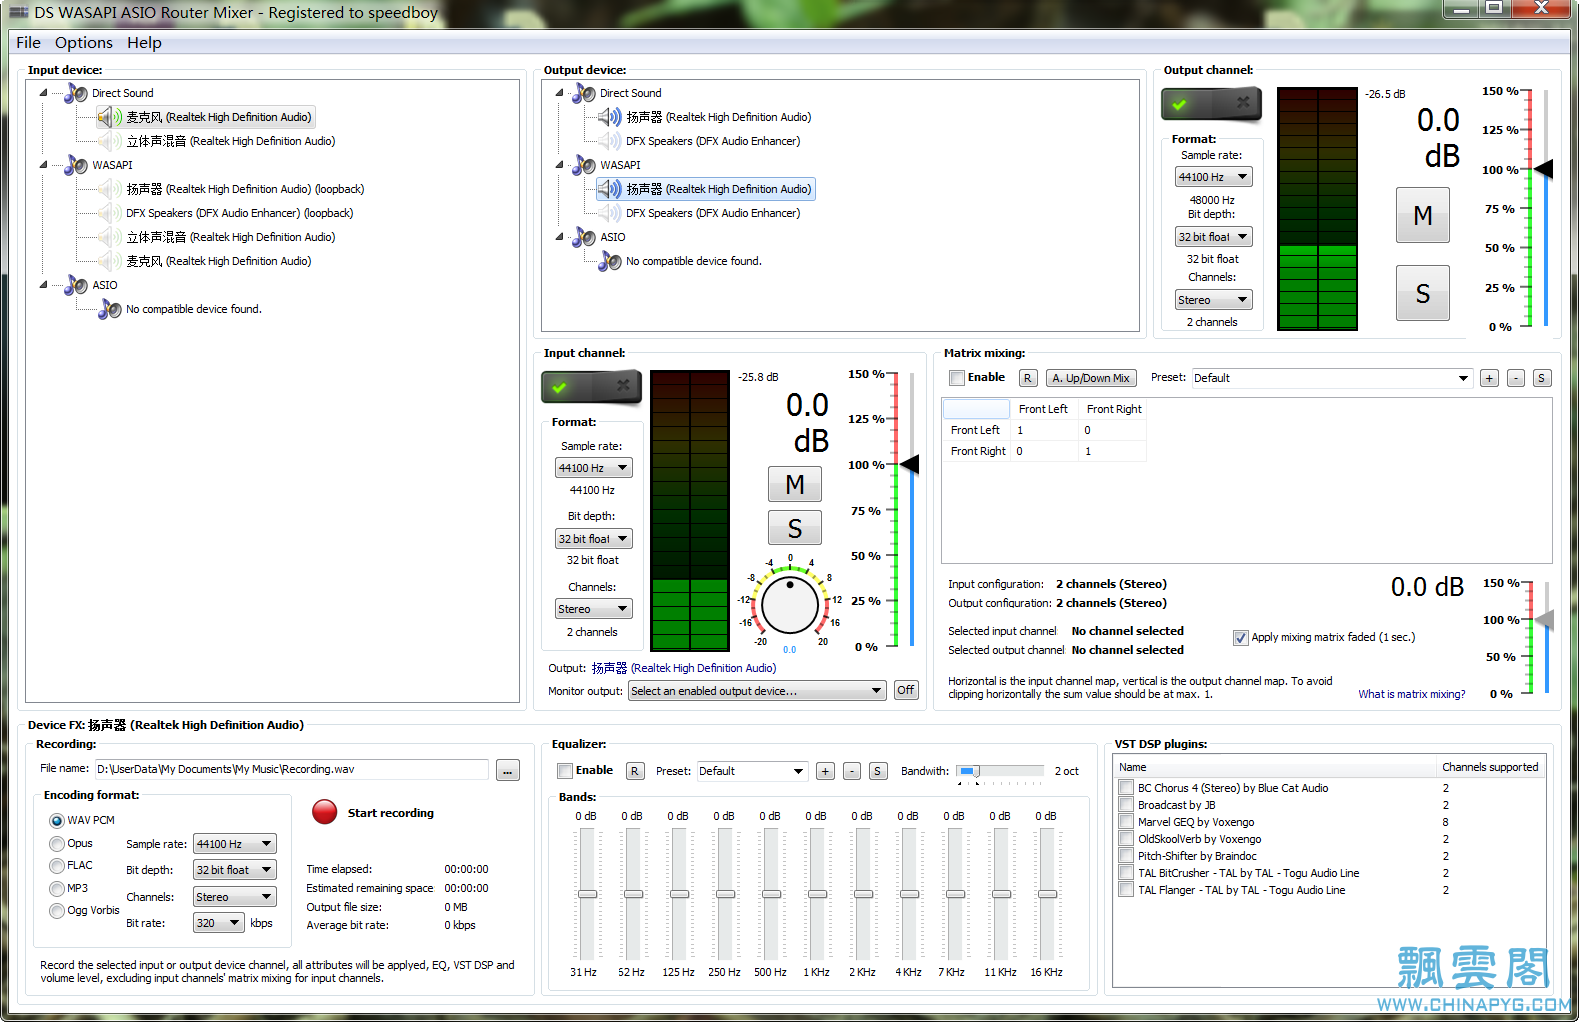Click the 1 KHz equalizer band slider
Screen dimensions: 1579x1022
pos(817,894)
